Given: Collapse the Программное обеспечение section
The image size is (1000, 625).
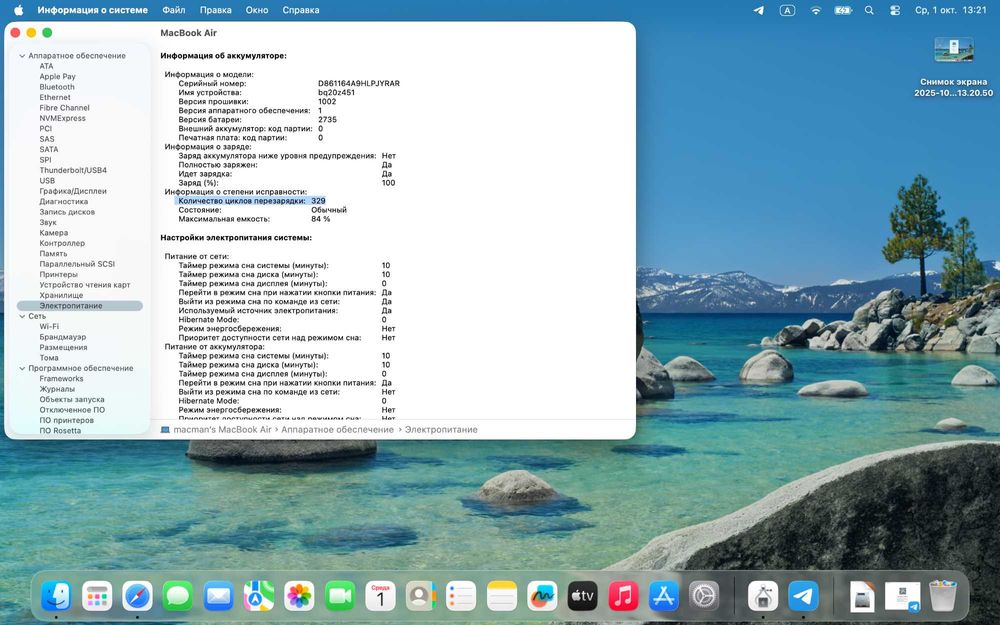Looking at the screenshot, I should [x=22, y=368].
